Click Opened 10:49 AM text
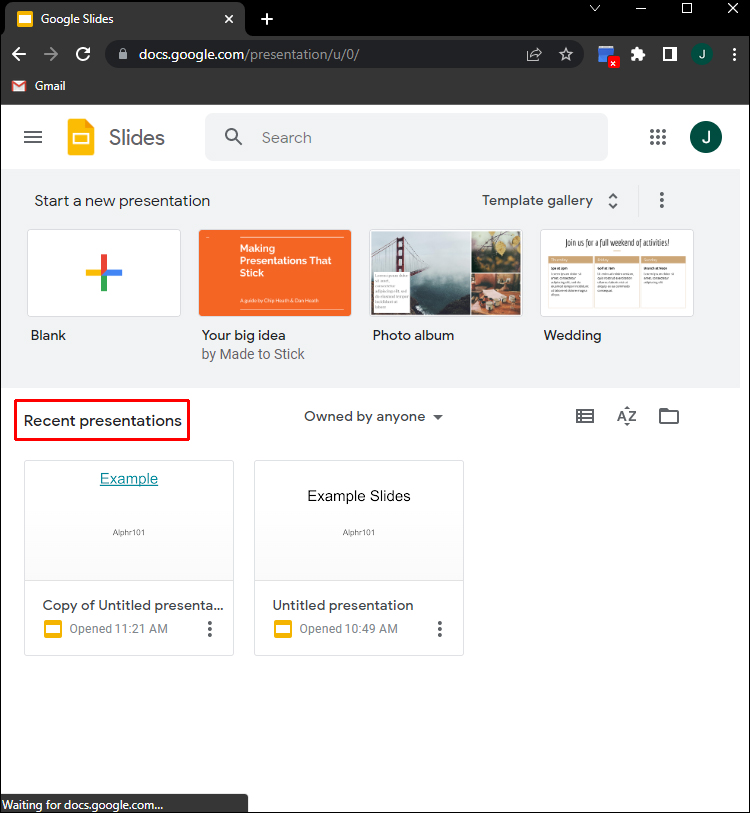The image size is (750, 813). (x=348, y=629)
